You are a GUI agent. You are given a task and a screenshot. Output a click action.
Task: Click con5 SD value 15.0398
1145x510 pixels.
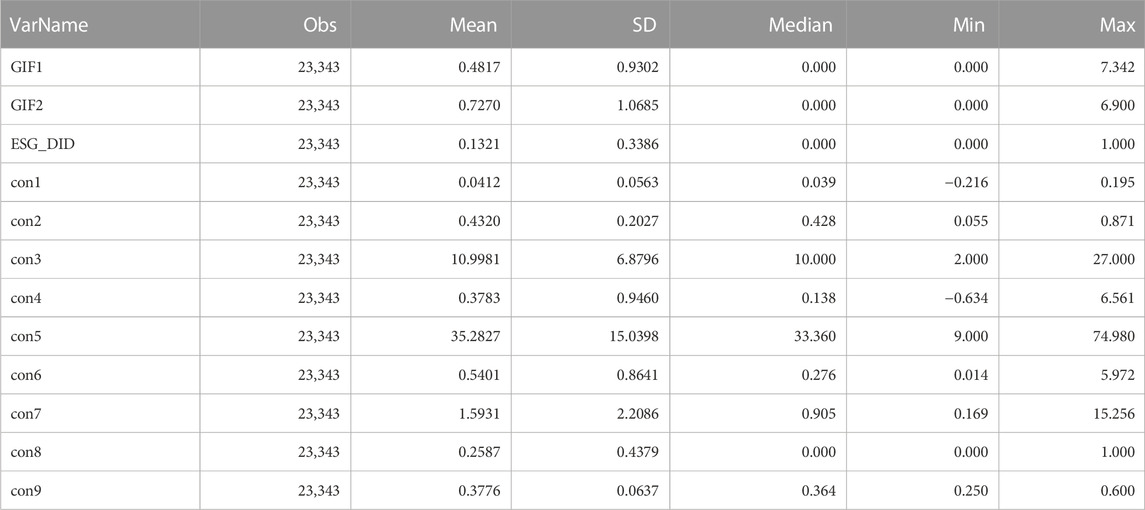click(632, 337)
